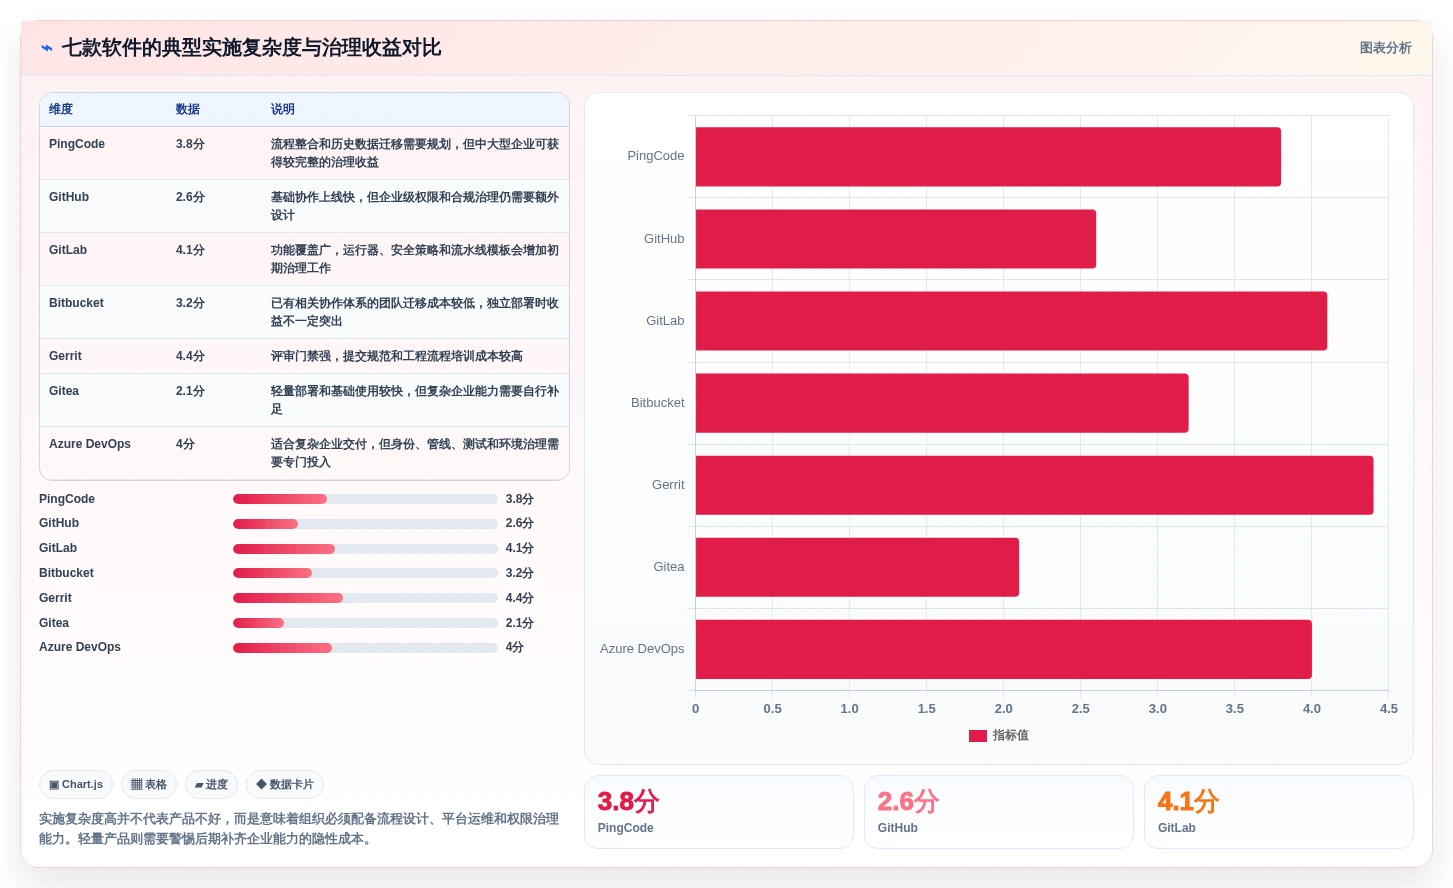Click the Gitea progress bar
1453x888 pixels.
point(365,623)
